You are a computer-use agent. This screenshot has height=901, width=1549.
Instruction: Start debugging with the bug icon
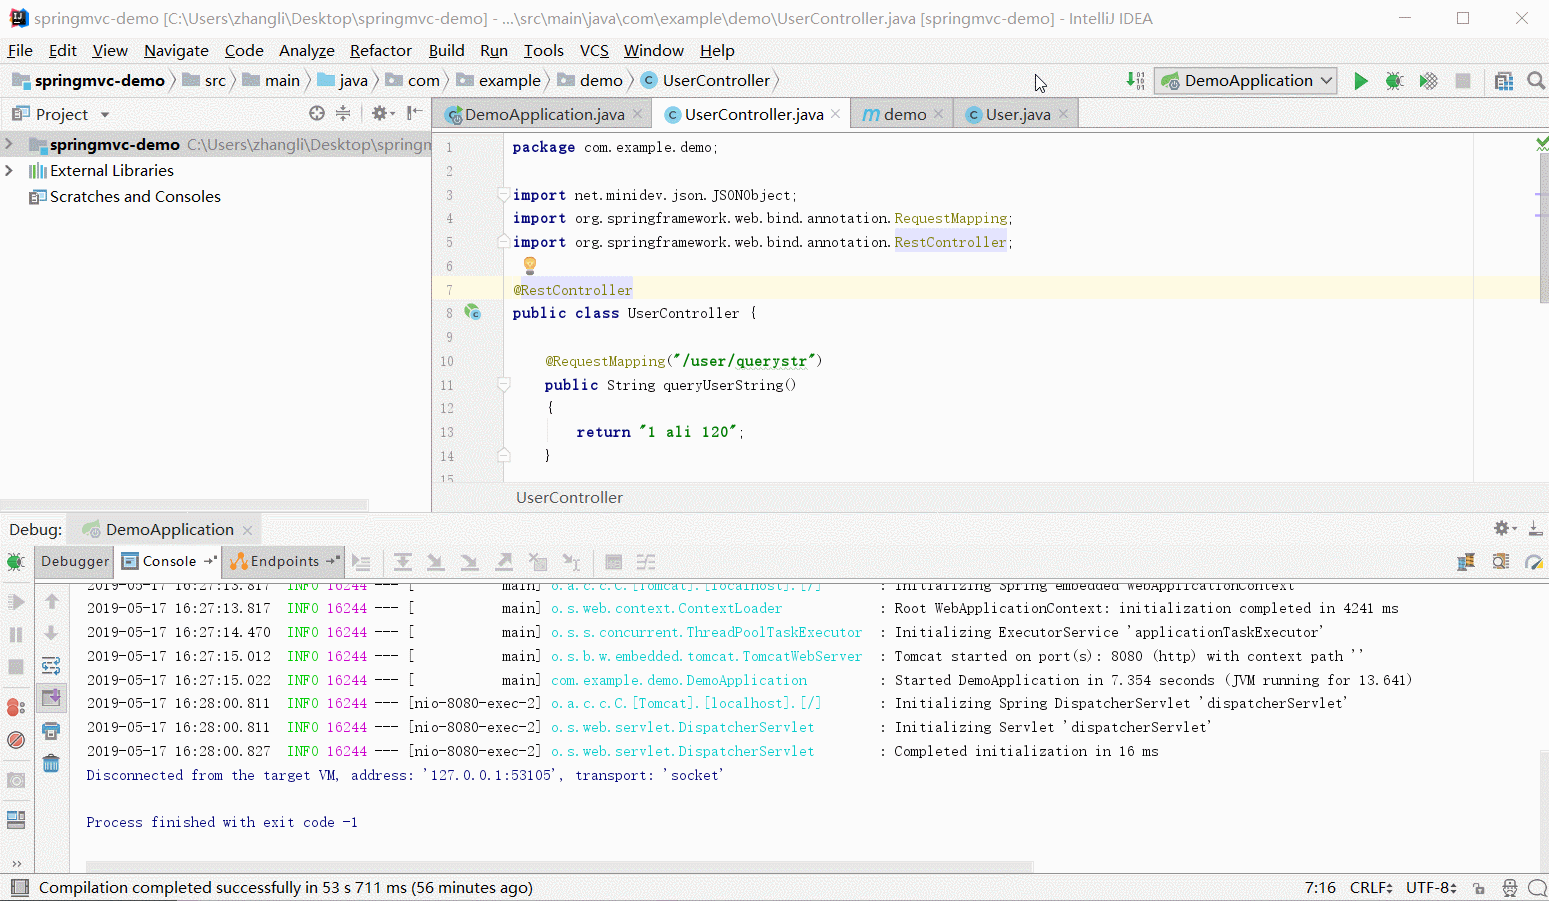[x=1394, y=81]
